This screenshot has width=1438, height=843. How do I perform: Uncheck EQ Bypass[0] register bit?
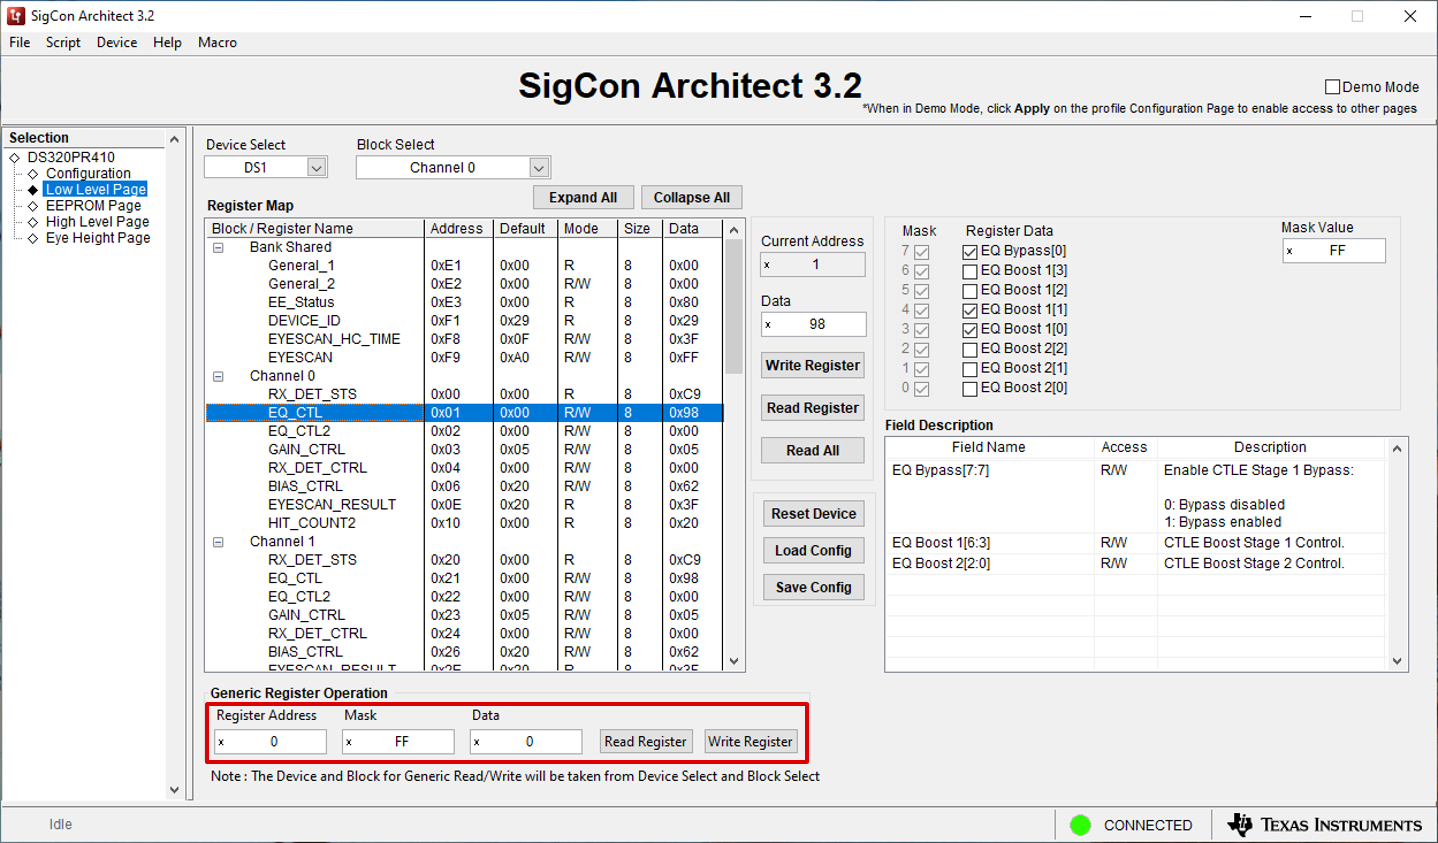[970, 252]
